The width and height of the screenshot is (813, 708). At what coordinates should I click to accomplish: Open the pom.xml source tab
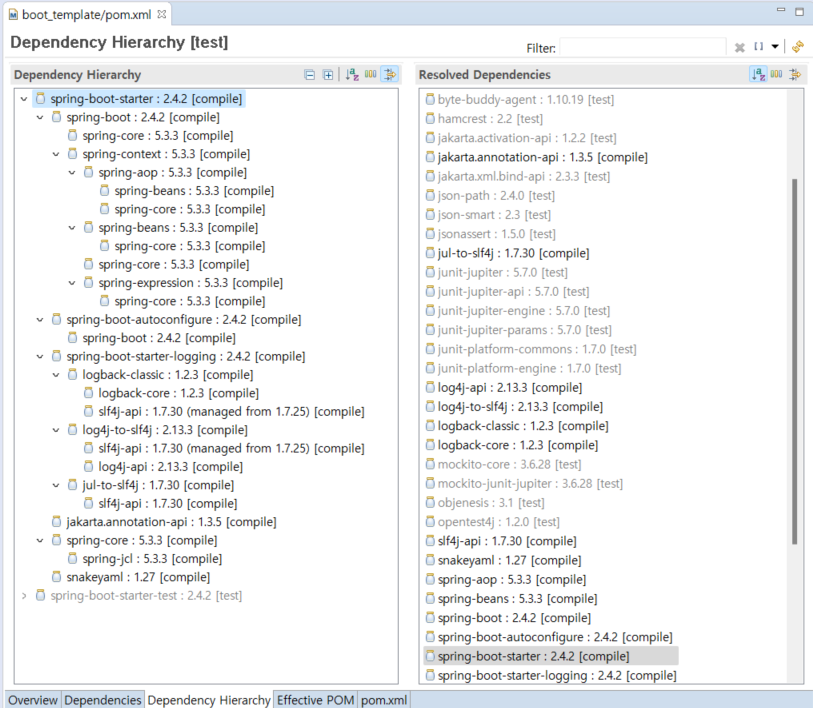[x=384, y=700]
